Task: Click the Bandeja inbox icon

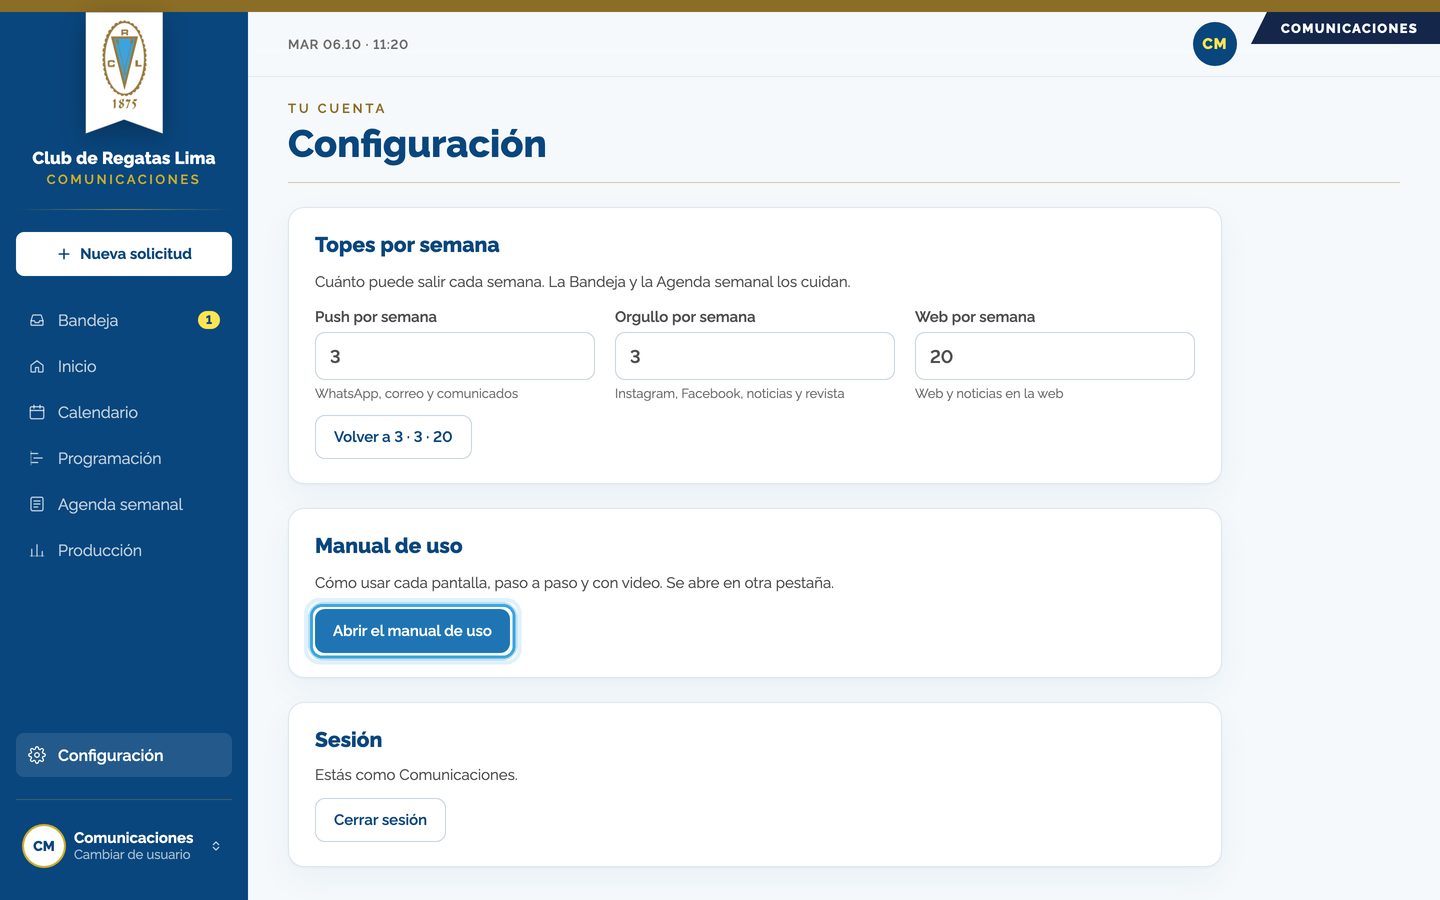Action: [37, 320]
